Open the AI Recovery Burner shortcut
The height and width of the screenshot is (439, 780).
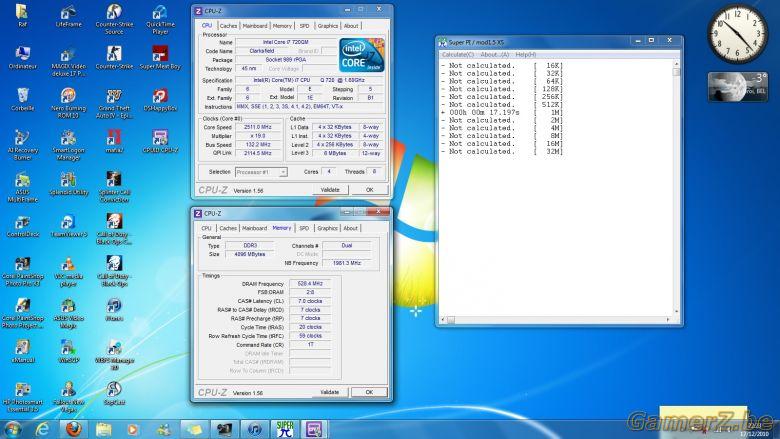22,145
